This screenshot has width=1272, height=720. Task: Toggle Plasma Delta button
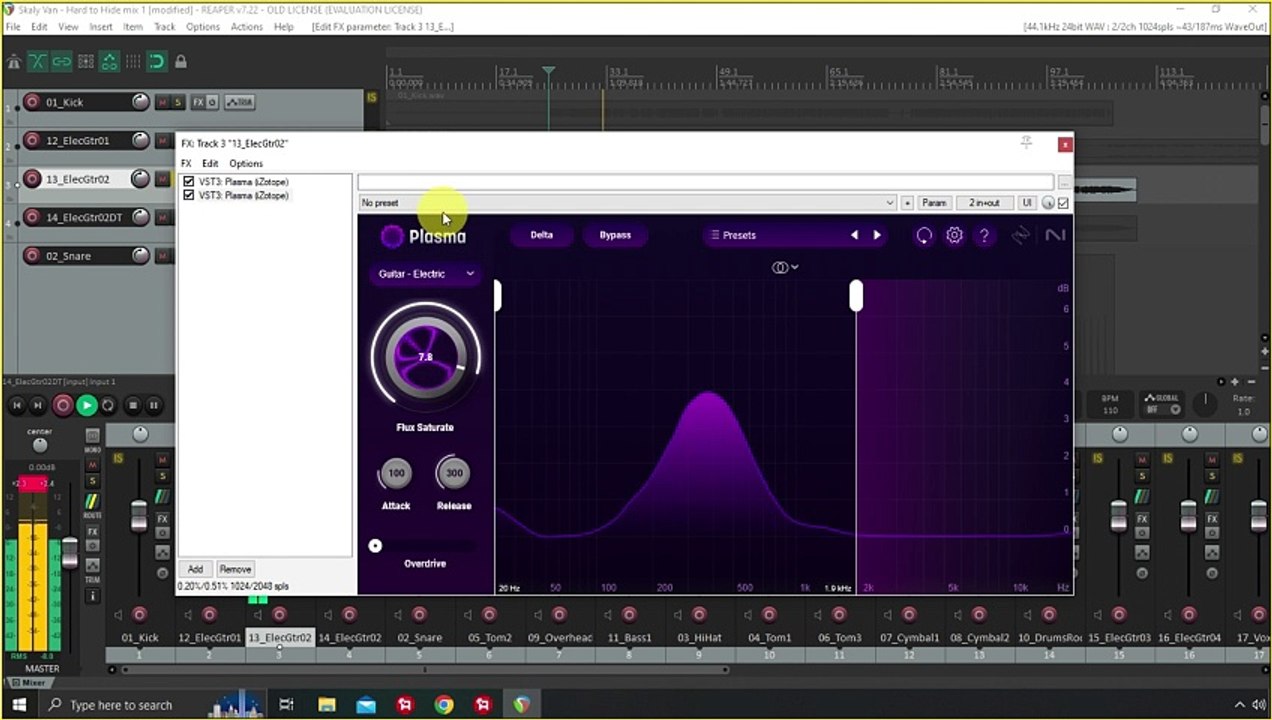click(541, 235)
